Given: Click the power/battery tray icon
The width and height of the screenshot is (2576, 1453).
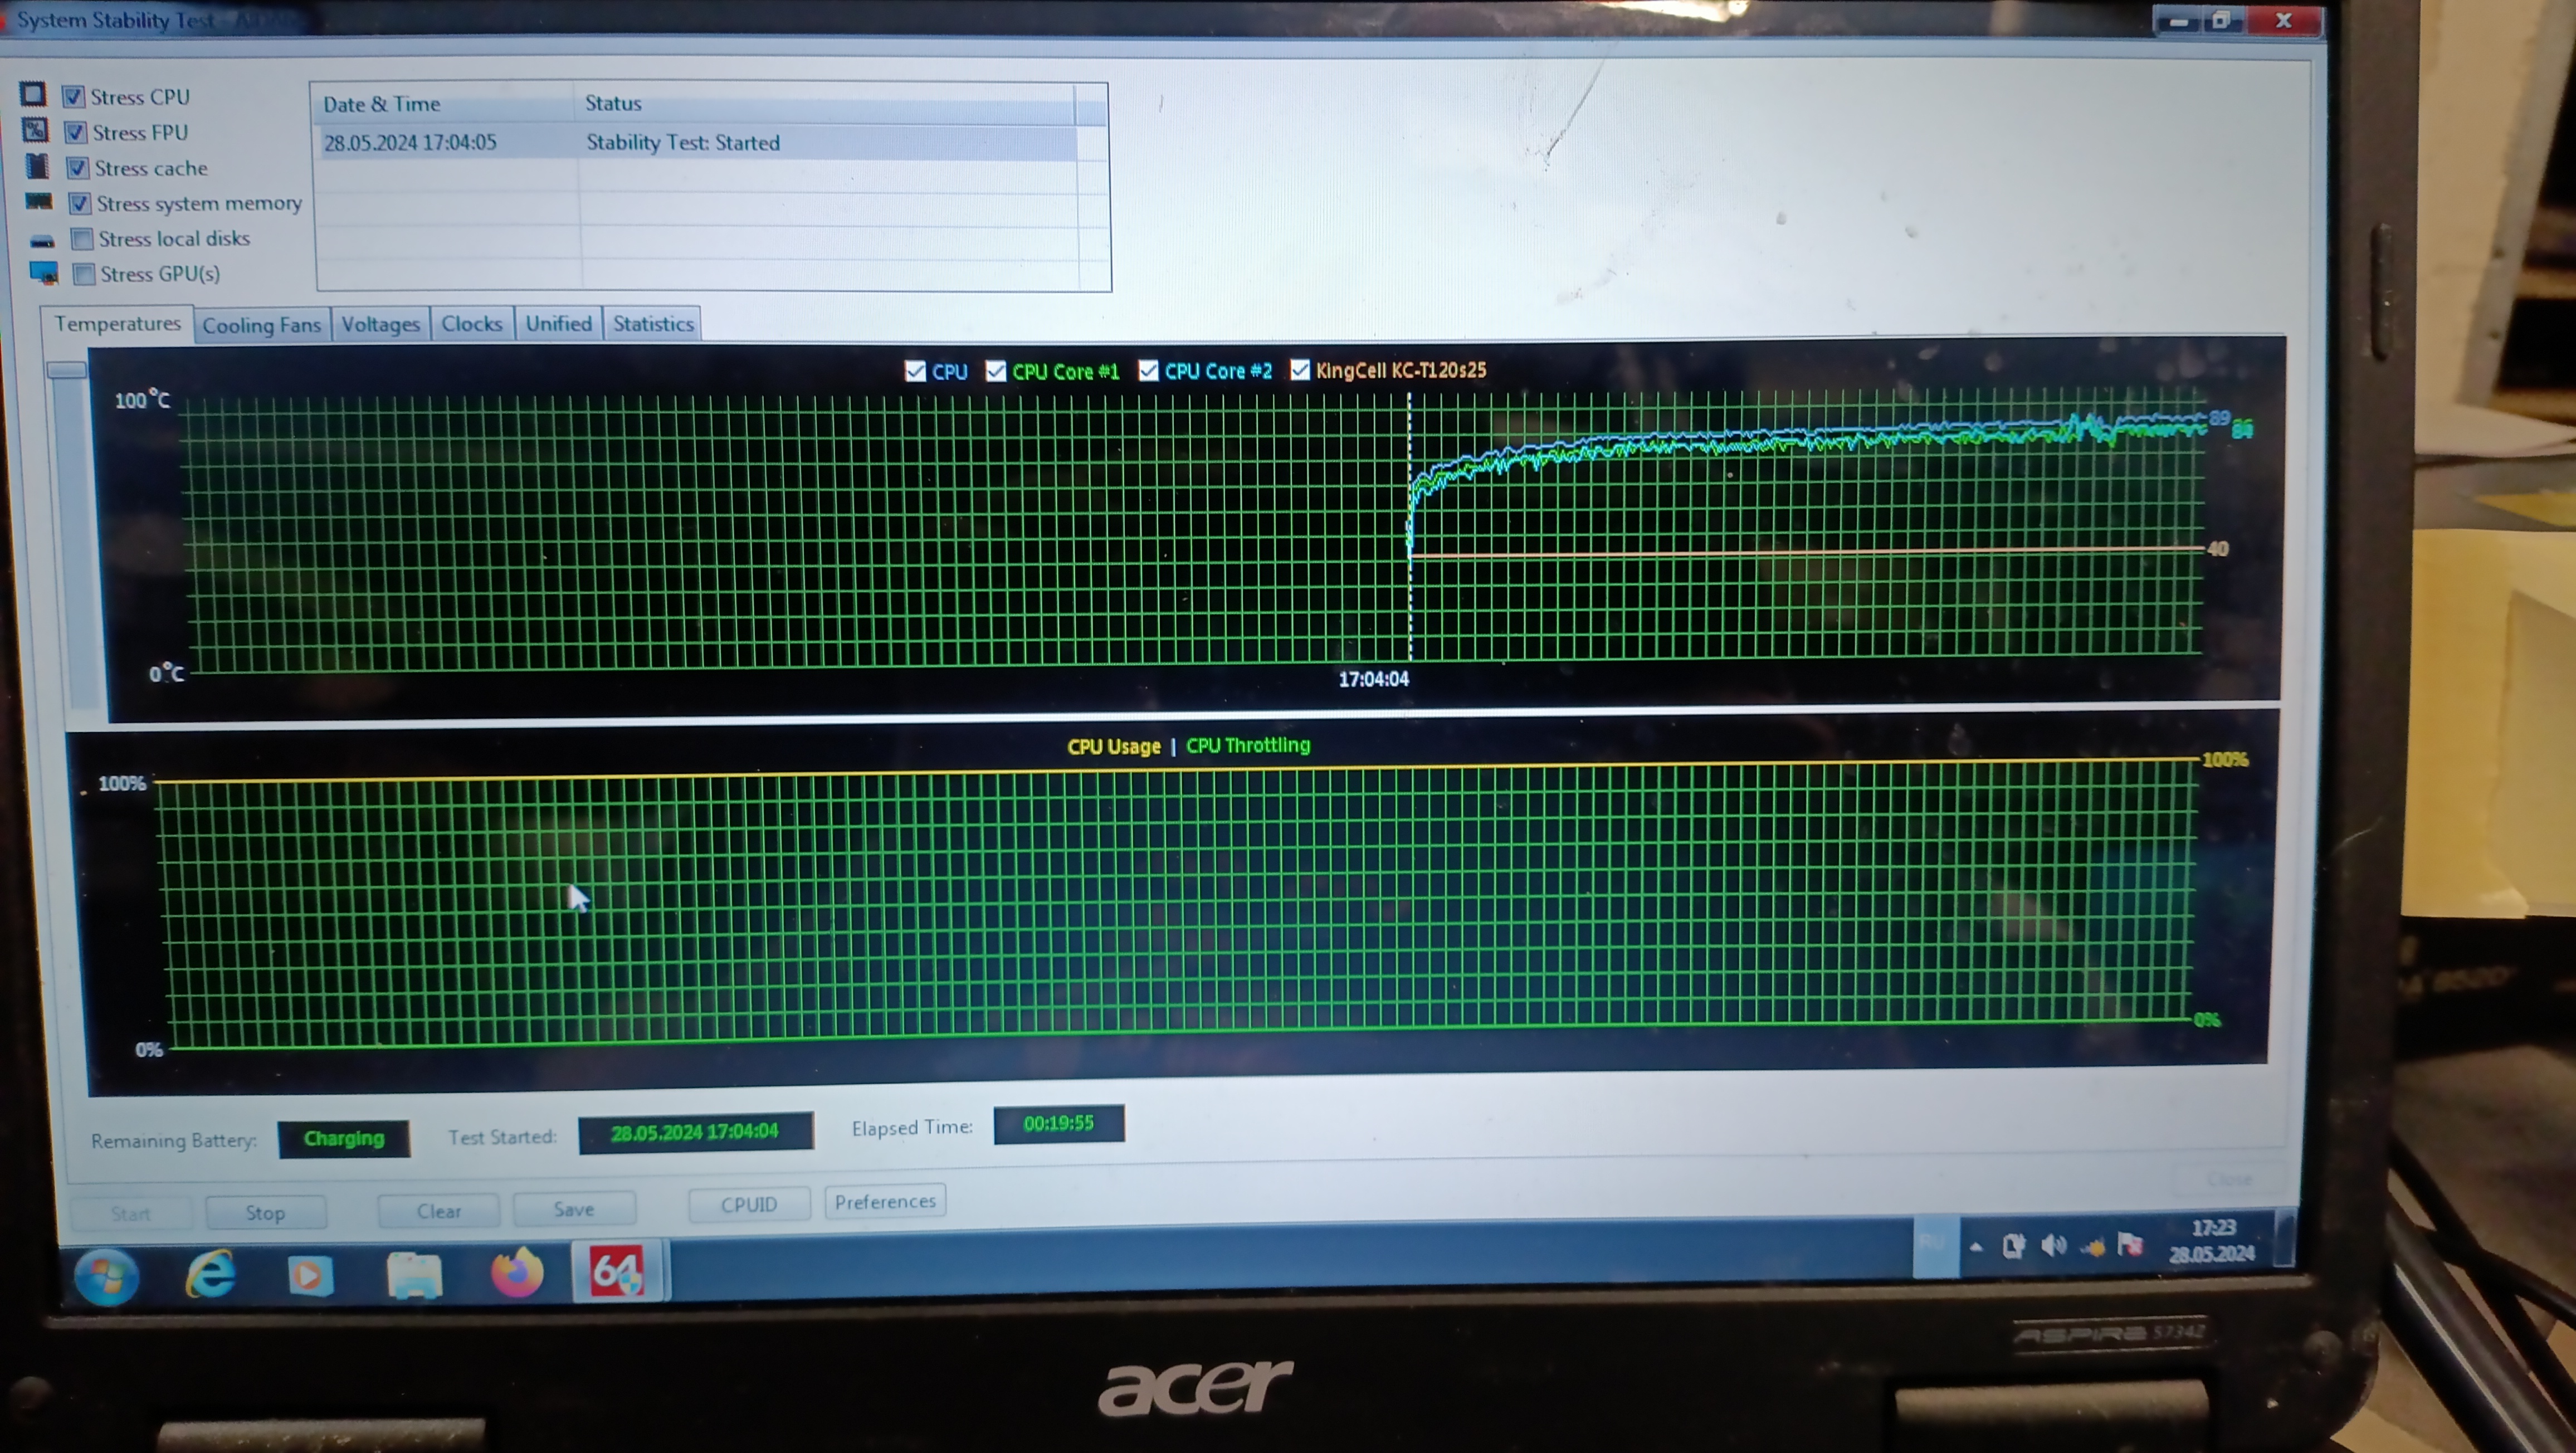Looking at the screenshot, I should (x=2013, y=1245).
